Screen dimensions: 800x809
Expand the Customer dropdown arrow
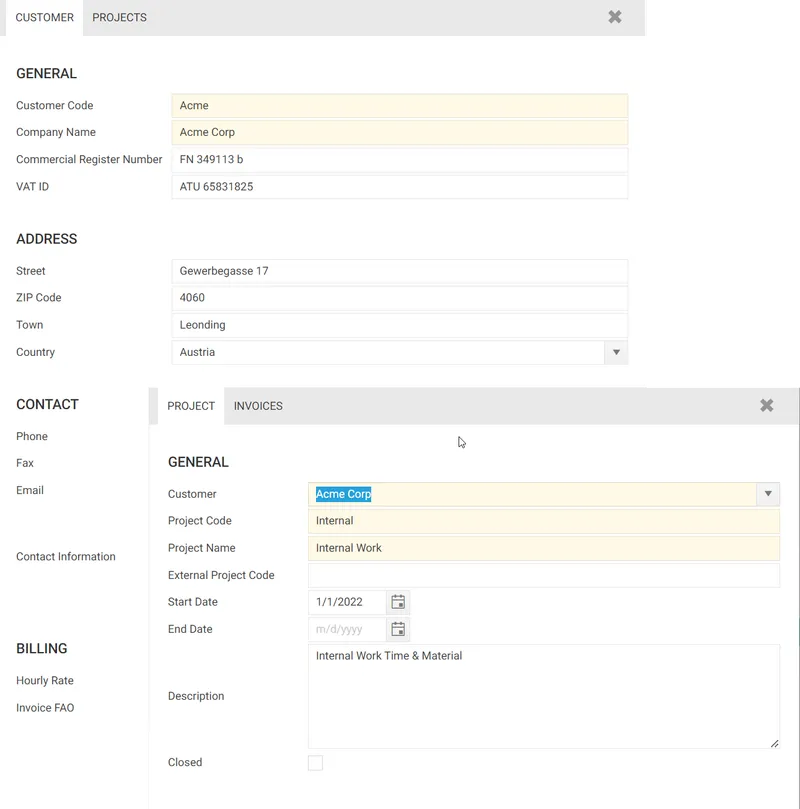[x=768, y=494]
